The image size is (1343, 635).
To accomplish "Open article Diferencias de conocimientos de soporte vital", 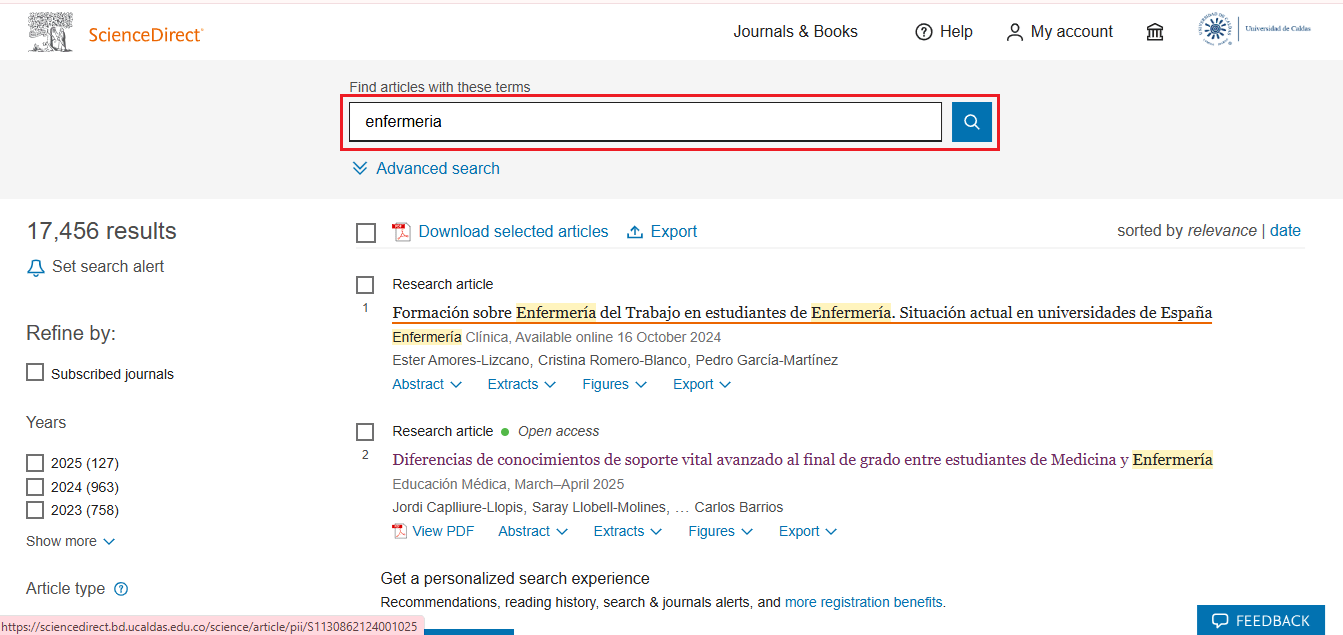I will pos(802,460).
